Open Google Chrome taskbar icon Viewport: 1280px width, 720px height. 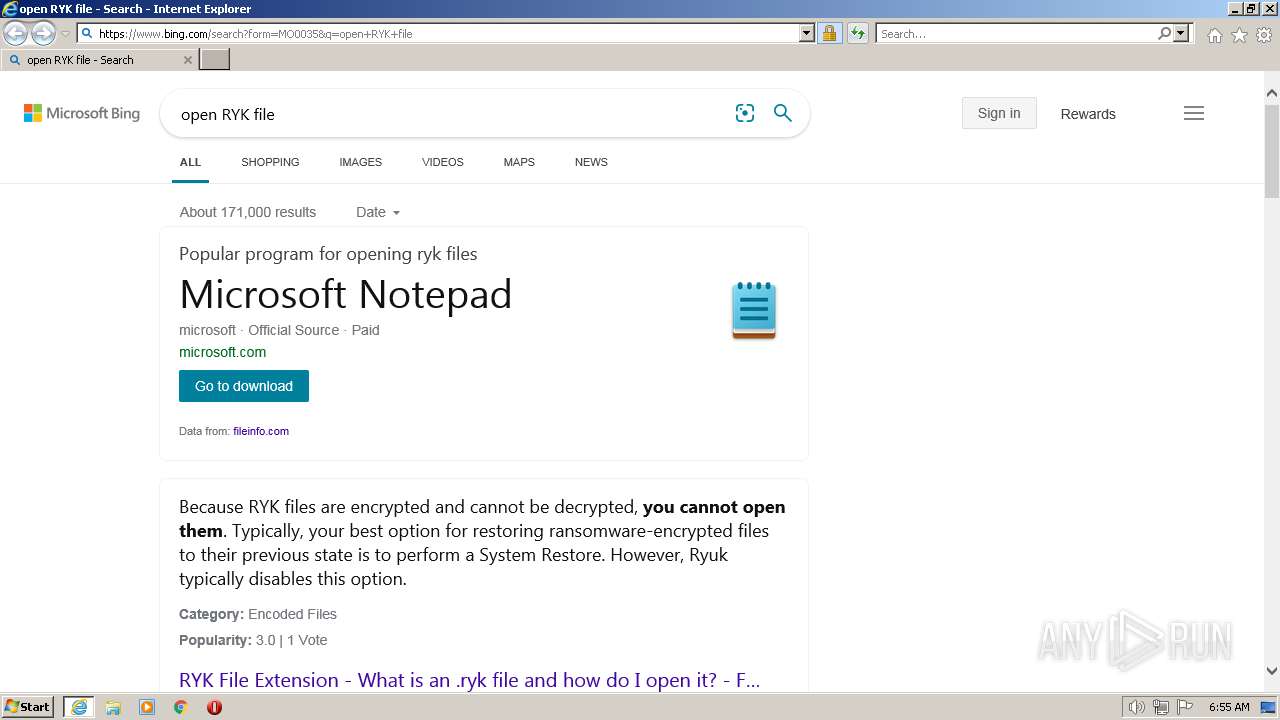click(x=181, y=707)
